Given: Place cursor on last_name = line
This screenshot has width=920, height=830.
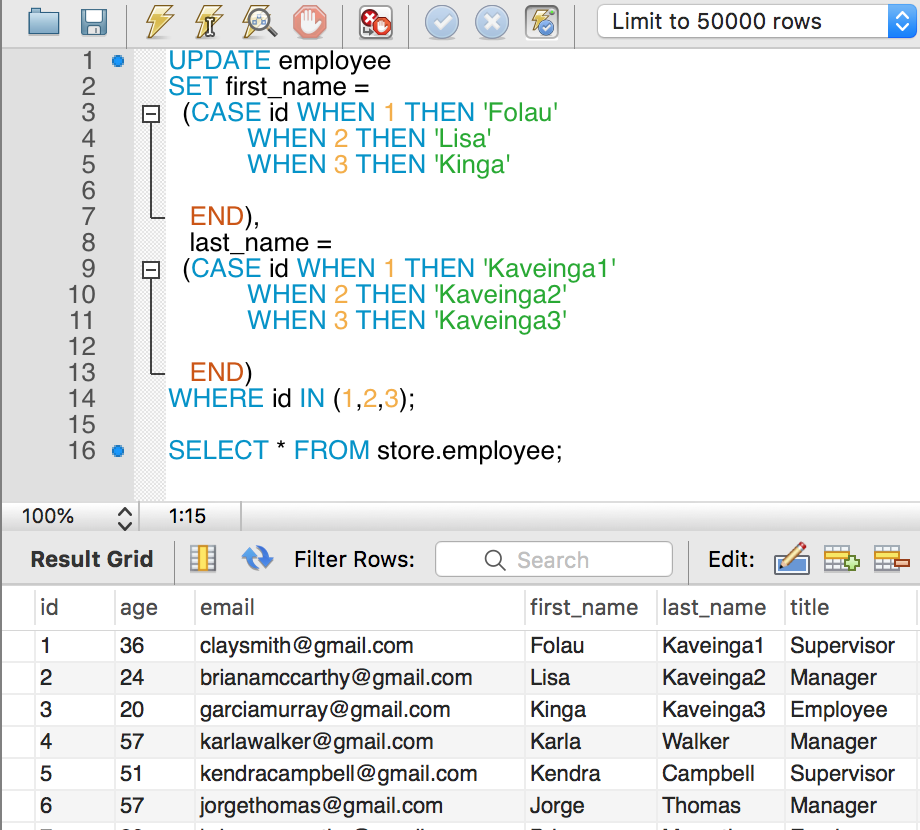Looking at the screenshot, I should pyautogui.click(x=261, y=243).
